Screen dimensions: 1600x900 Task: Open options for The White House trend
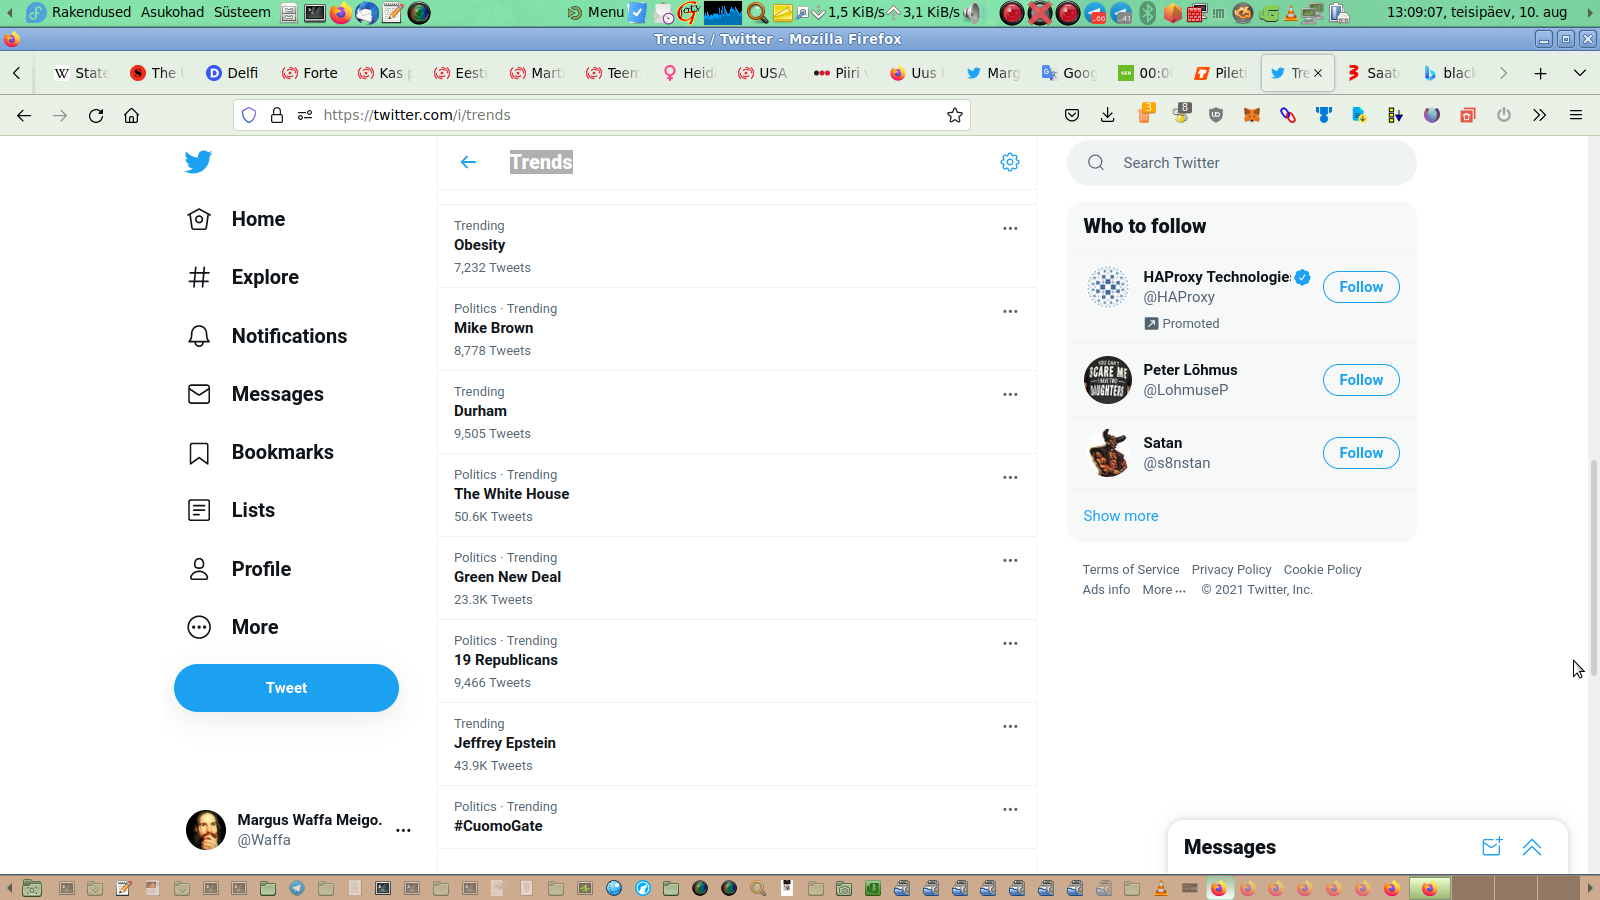pos(1010,477)
